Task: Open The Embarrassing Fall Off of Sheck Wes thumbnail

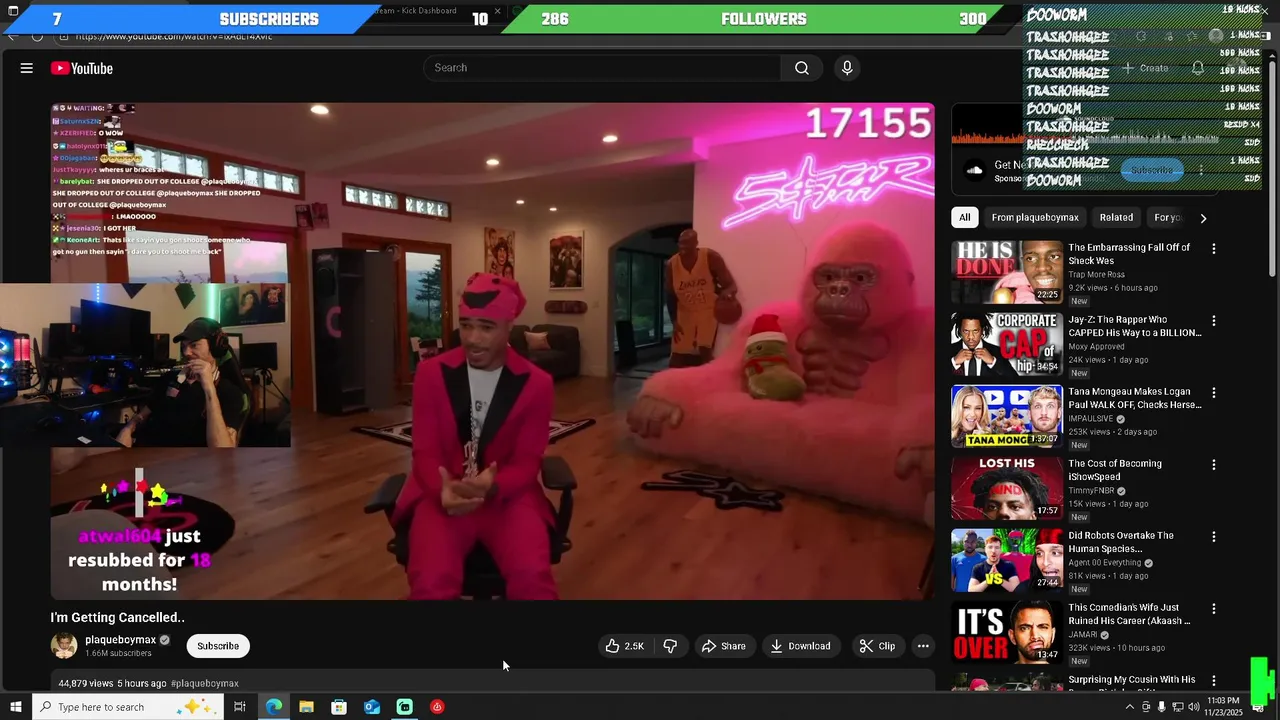Action: [x=1007, y=272]
